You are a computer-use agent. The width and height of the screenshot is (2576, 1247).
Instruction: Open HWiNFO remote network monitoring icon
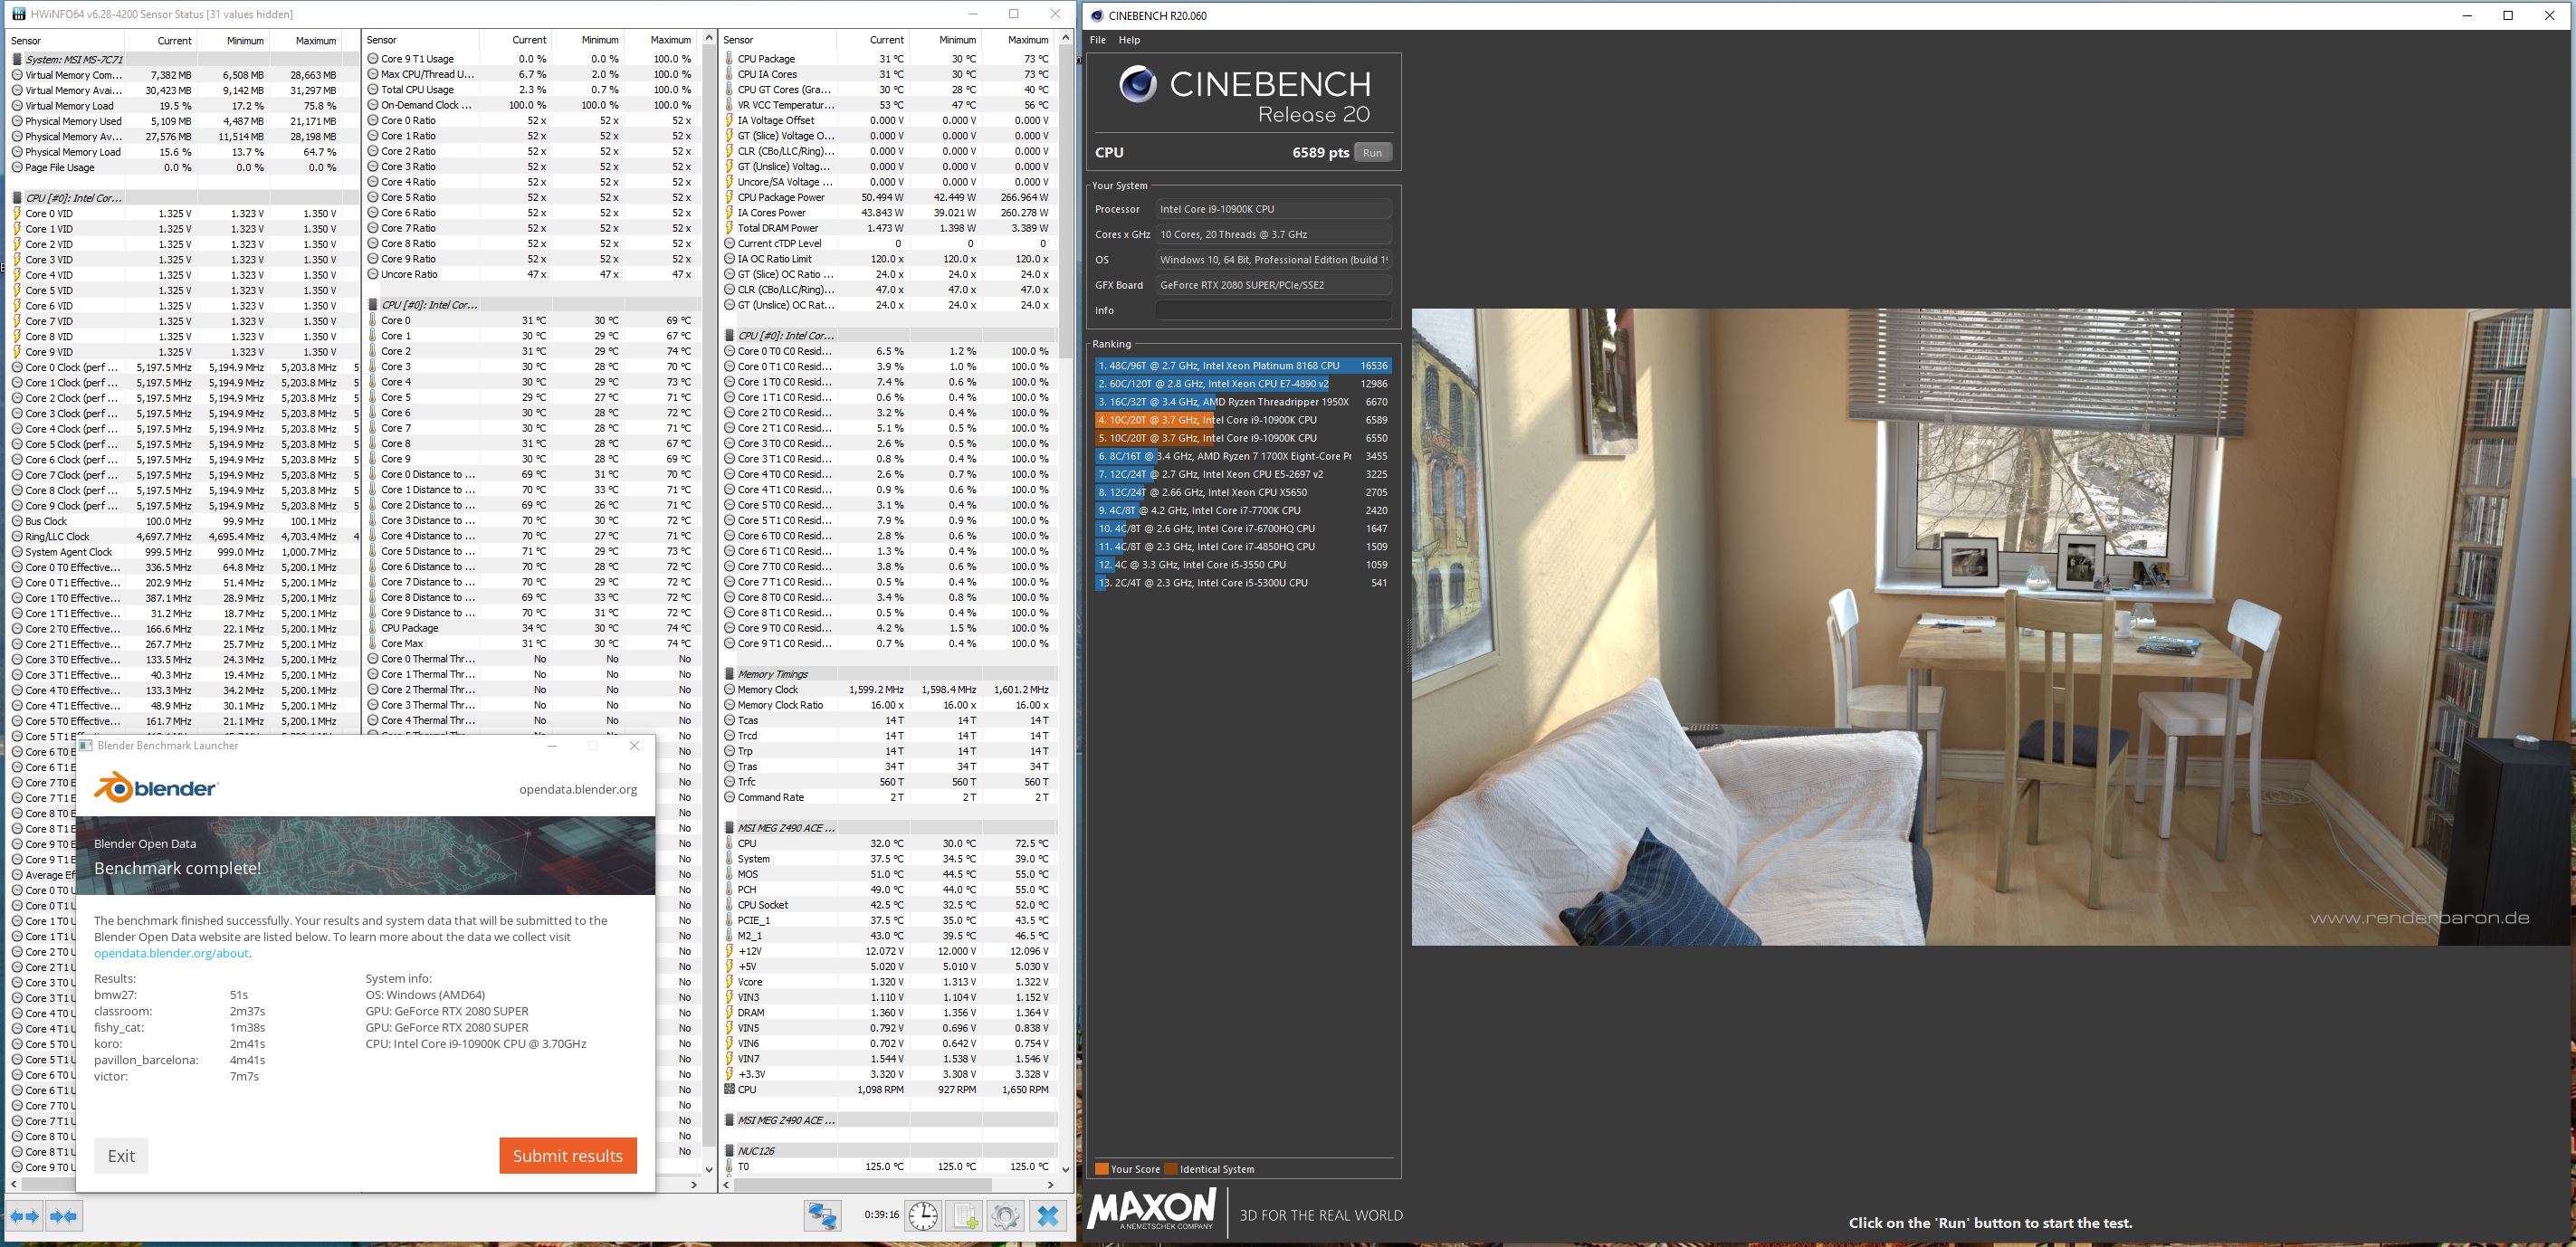click(823, 1216)
